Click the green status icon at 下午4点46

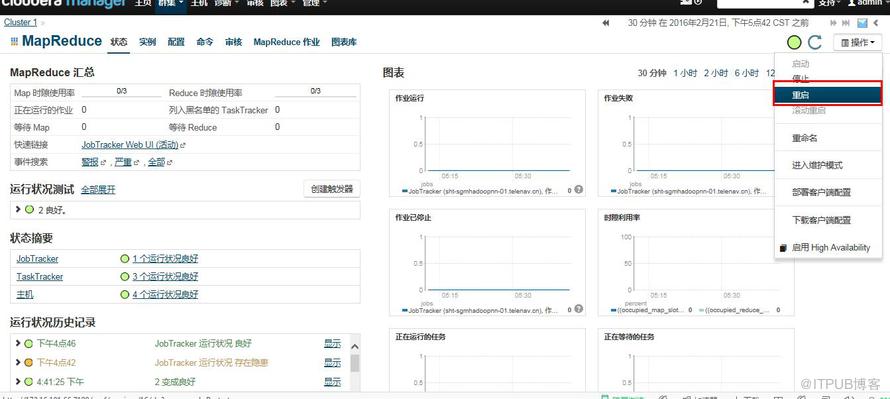(x=28, y=343)
